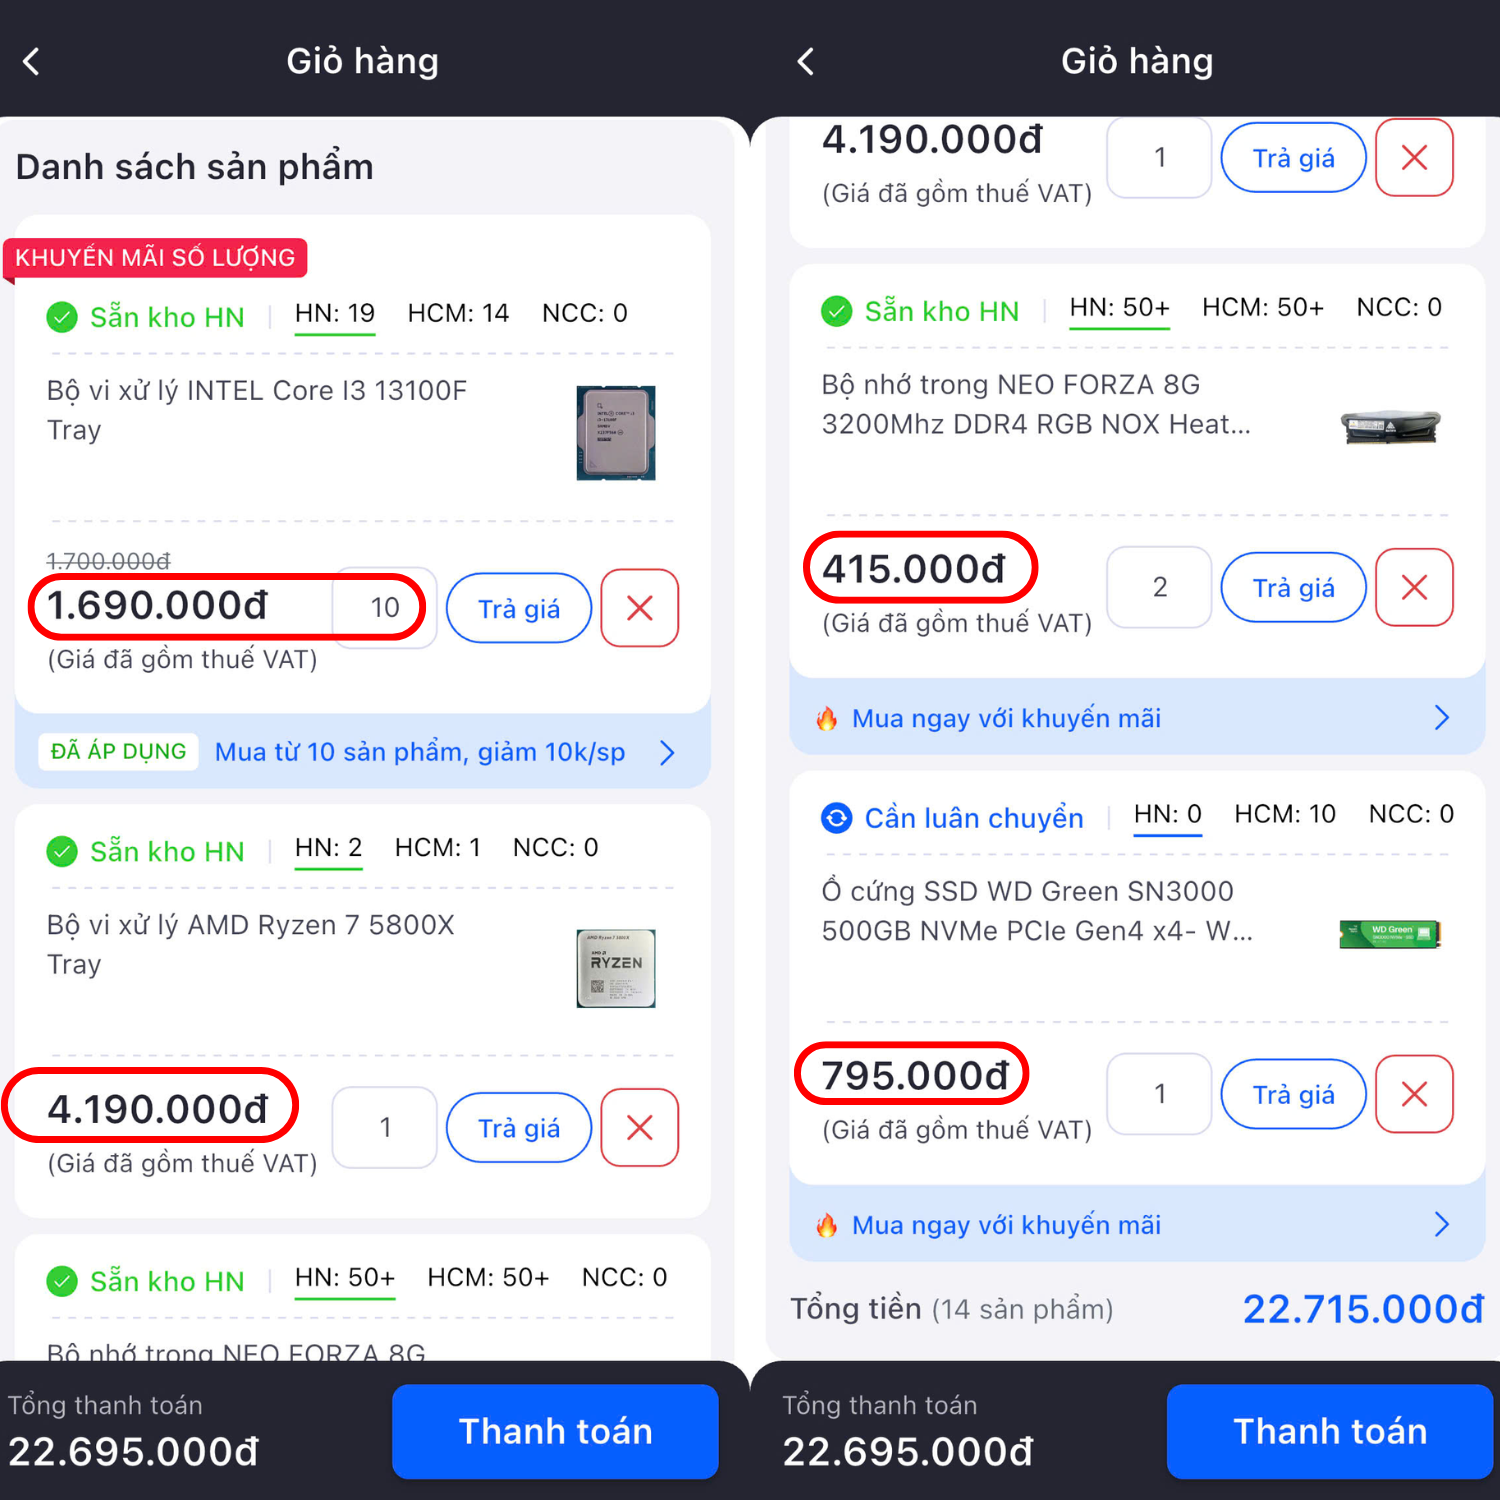Expand WD Green SSD promotion chevron
The image size is (1500, 1500).
1441,1225
